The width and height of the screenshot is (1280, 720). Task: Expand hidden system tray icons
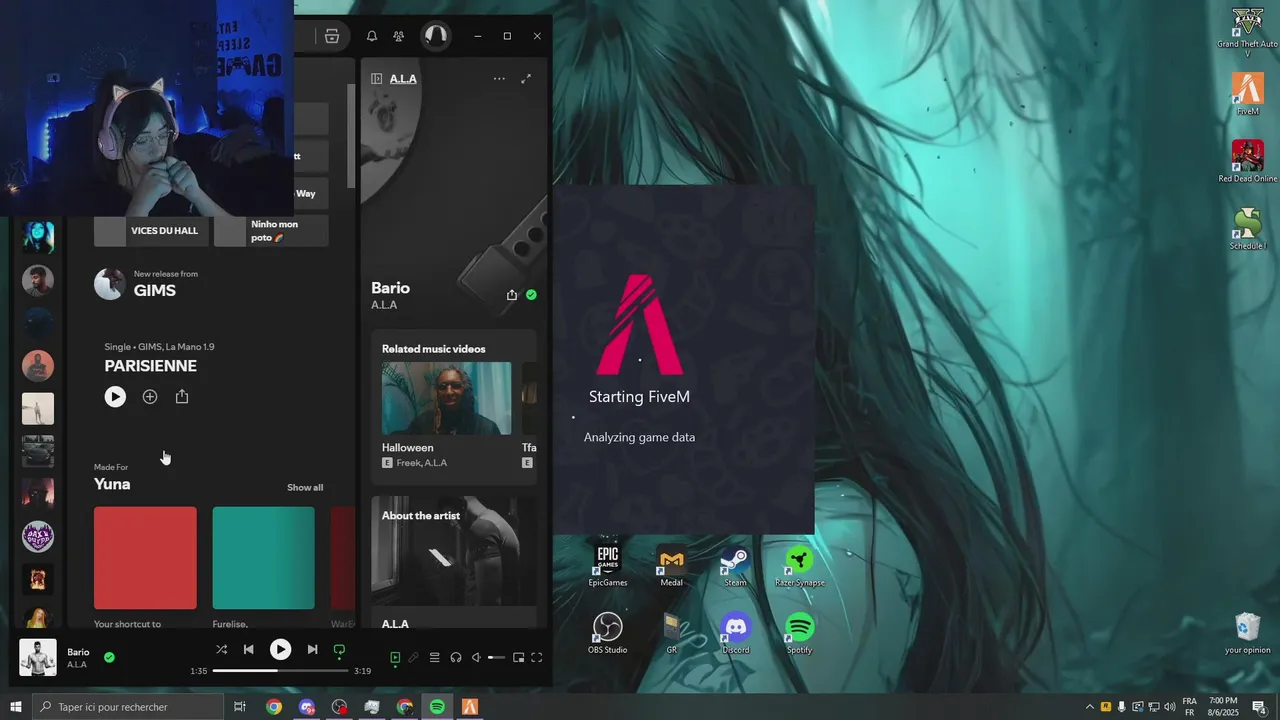click(1089, 707)
